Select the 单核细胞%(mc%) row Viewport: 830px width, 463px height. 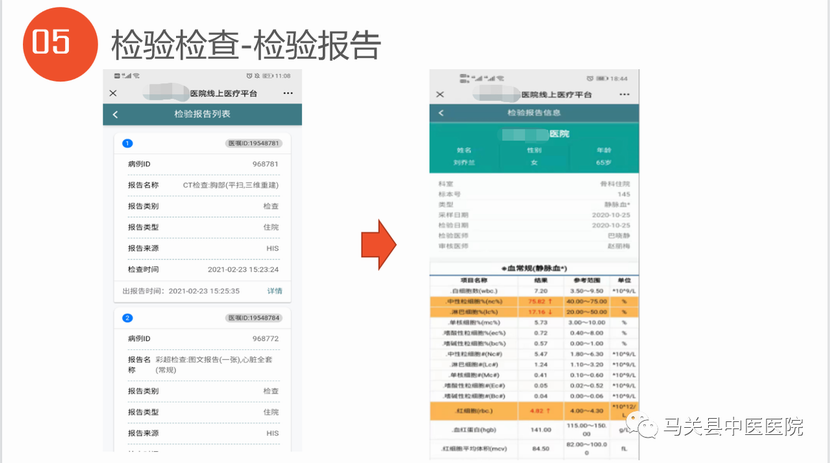tap(534, 322)
